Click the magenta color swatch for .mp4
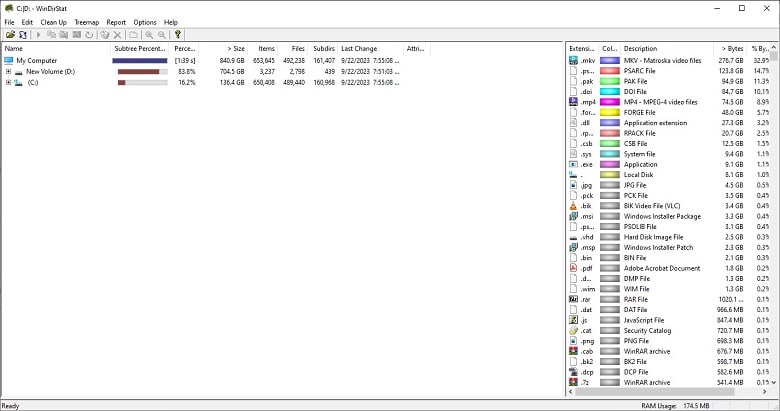 [609, 102]
